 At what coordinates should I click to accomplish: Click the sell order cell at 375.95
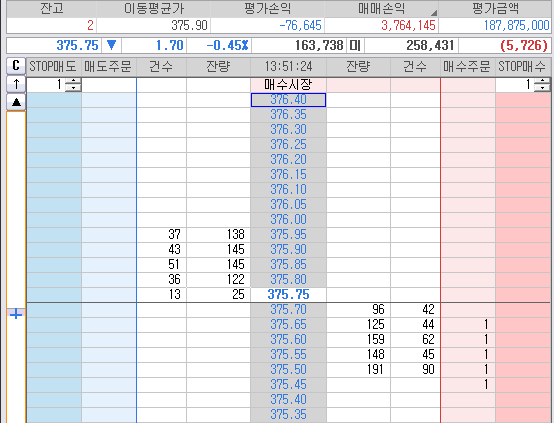pyautogui.click(x=109, y=235)
